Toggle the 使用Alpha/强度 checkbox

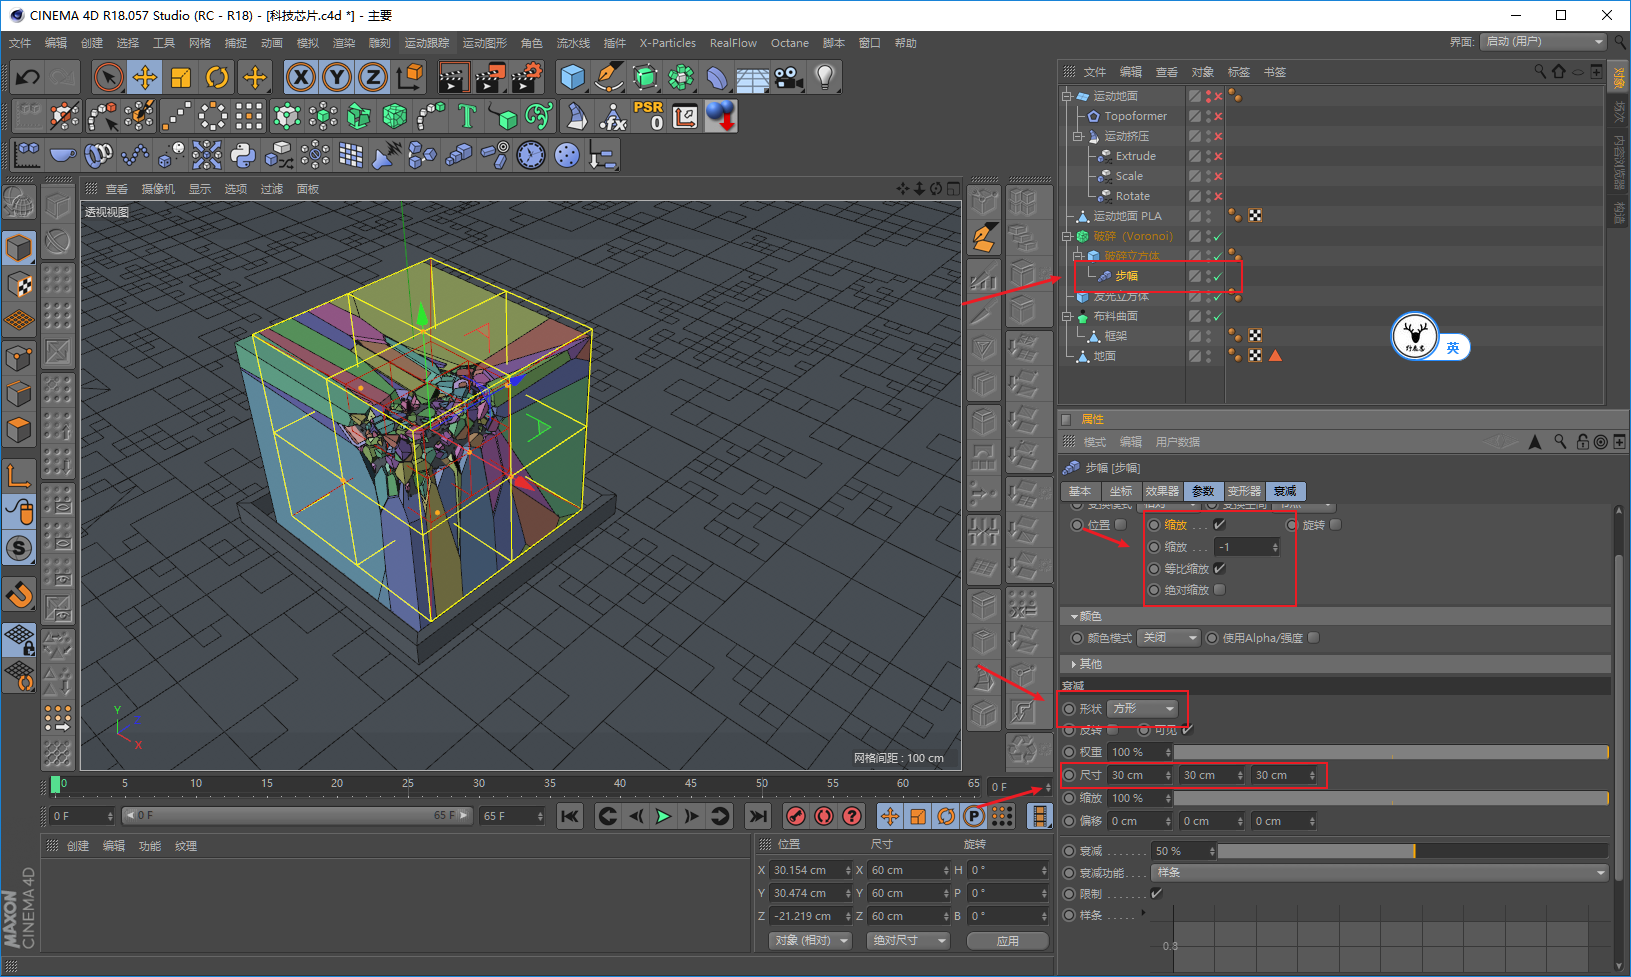(x=1314, y=637)
